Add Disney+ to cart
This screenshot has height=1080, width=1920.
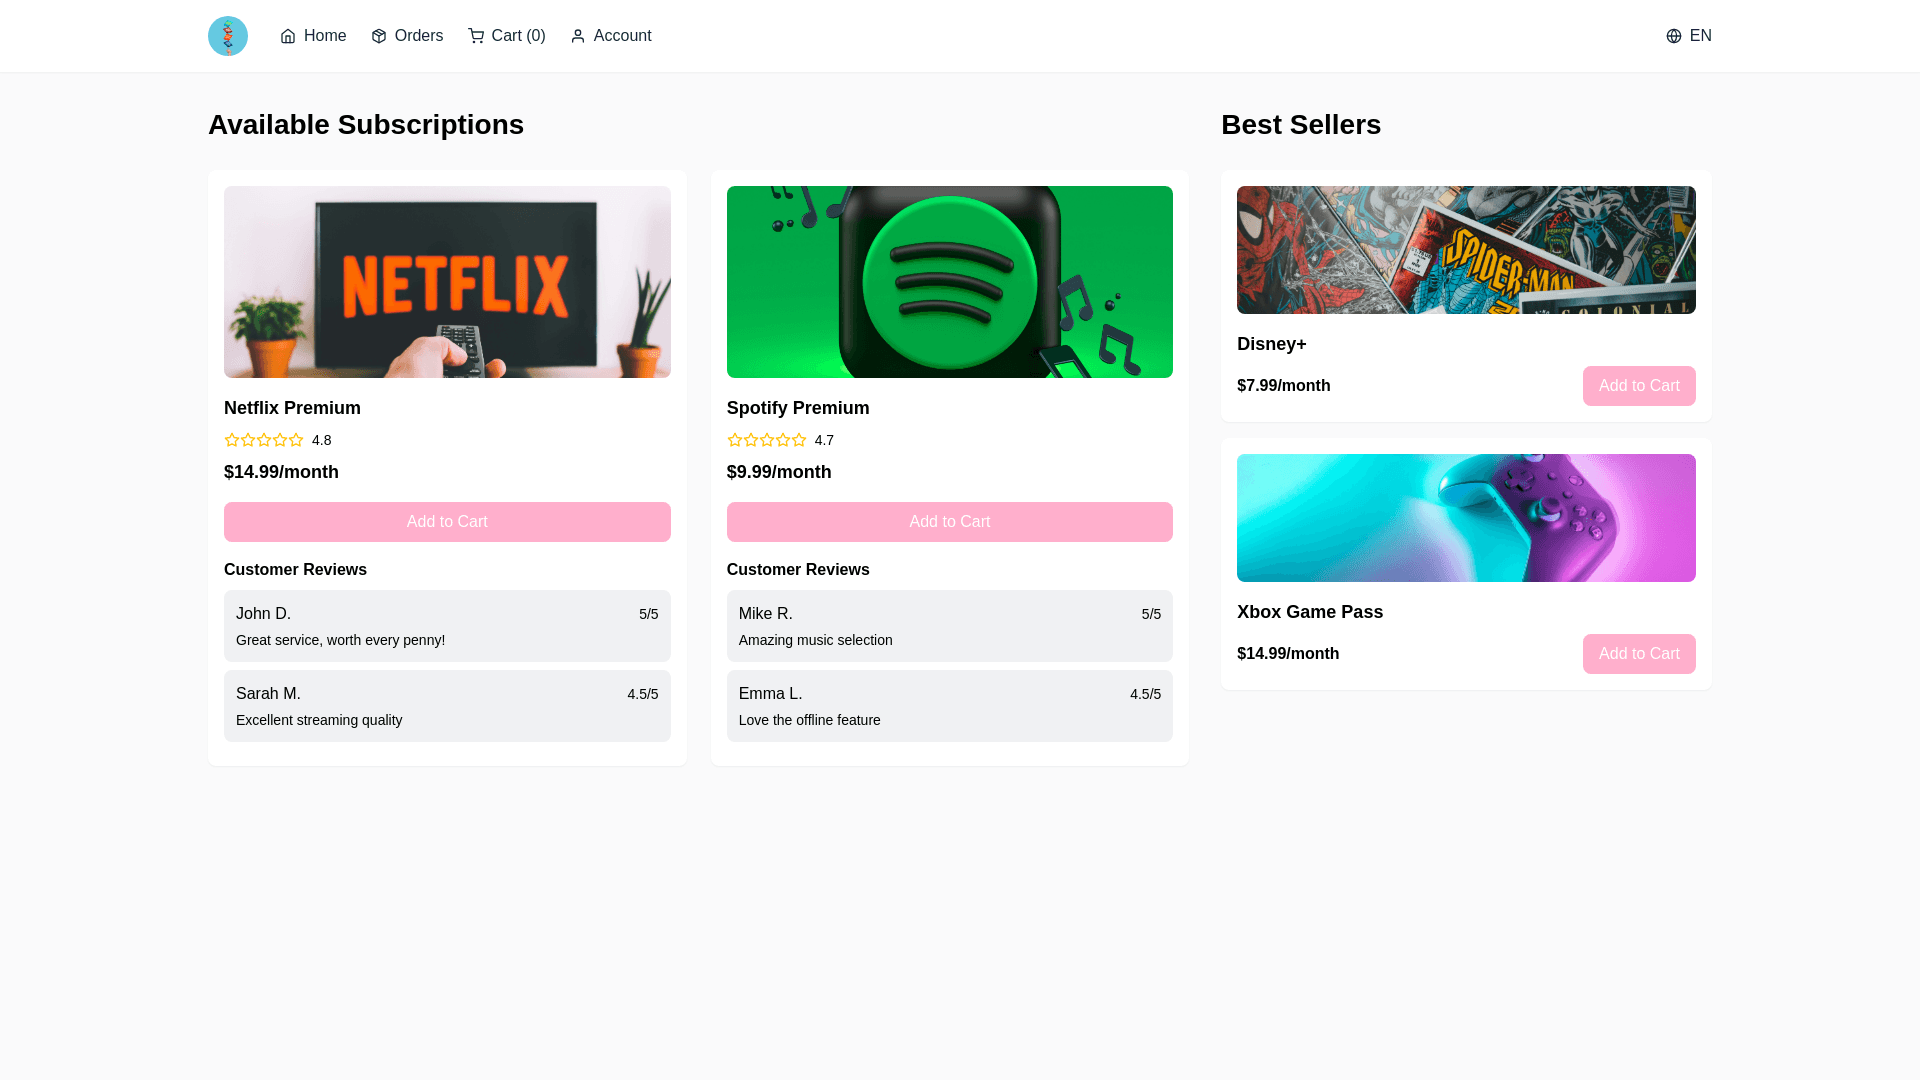coord(1638,386)
